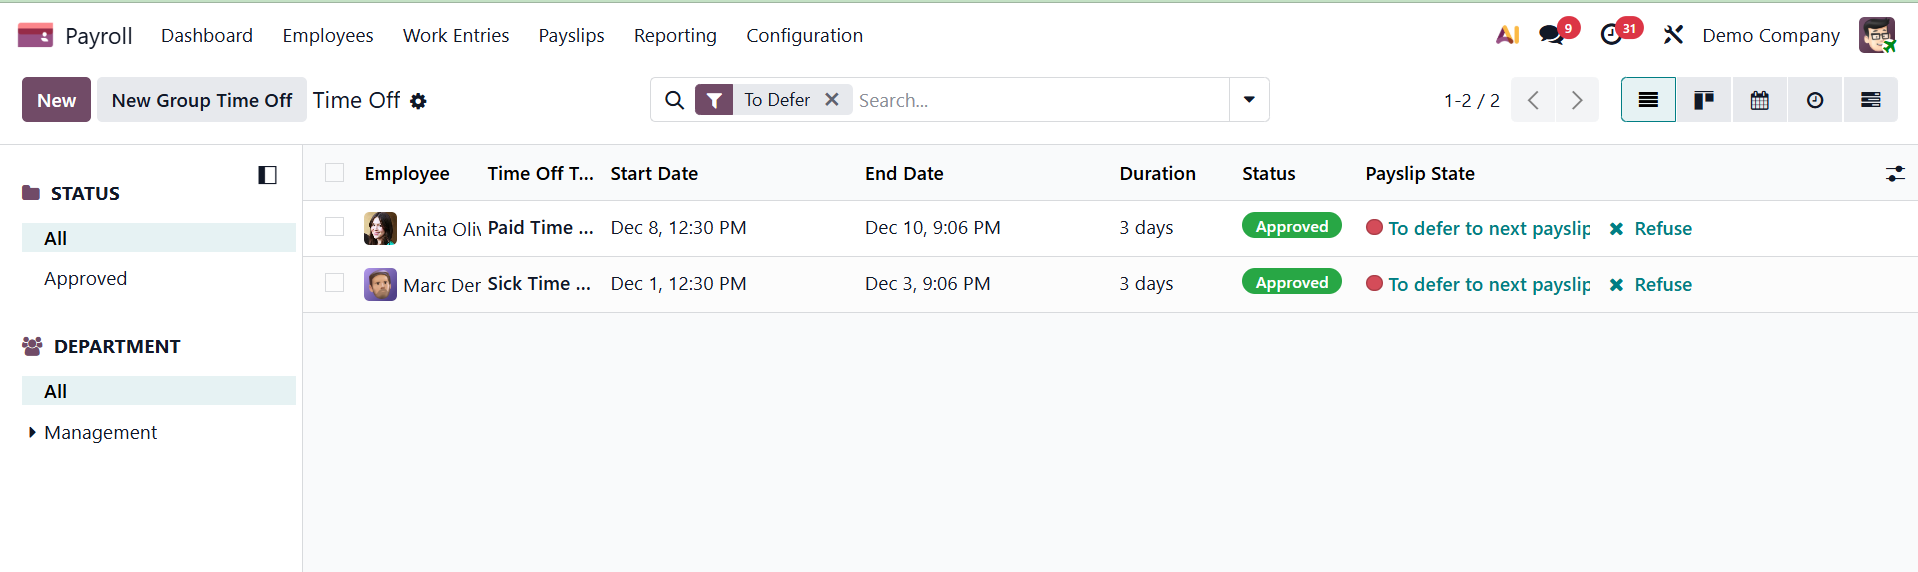Check the select-all header checkbox
This screenshot has height=572, width=1918.
335,173
